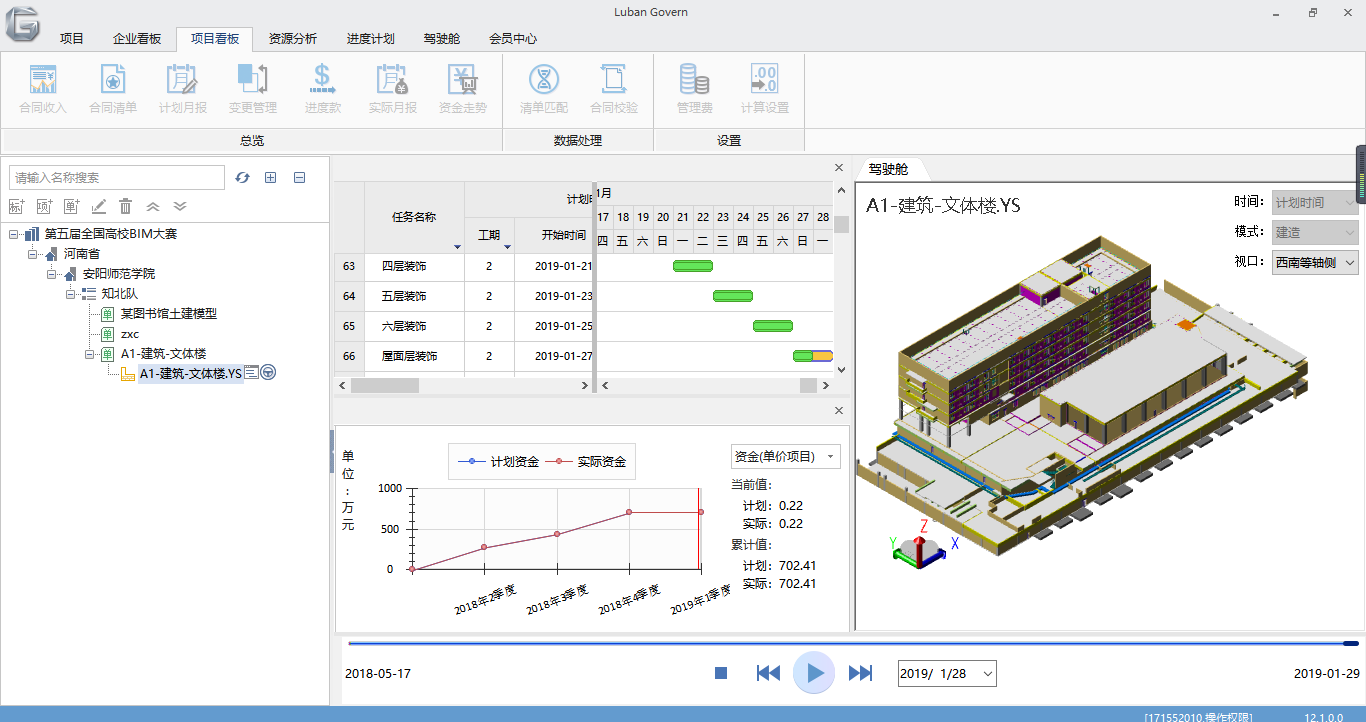Screen dimensions: 1366x722
Task: Play the construction simulation
Action: click(x=814, y=673)
